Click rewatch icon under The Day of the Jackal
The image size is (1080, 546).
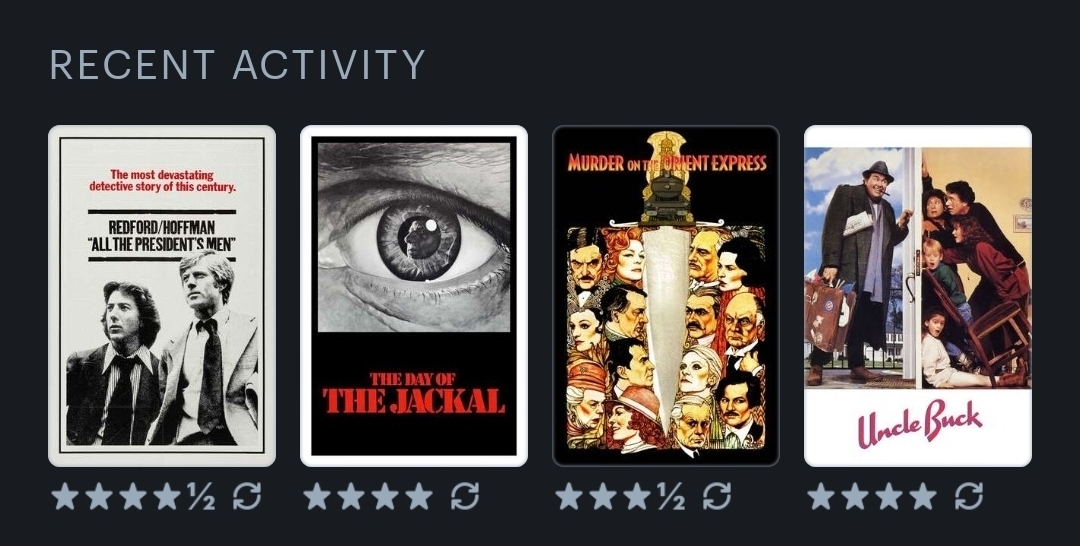[465, 496]
